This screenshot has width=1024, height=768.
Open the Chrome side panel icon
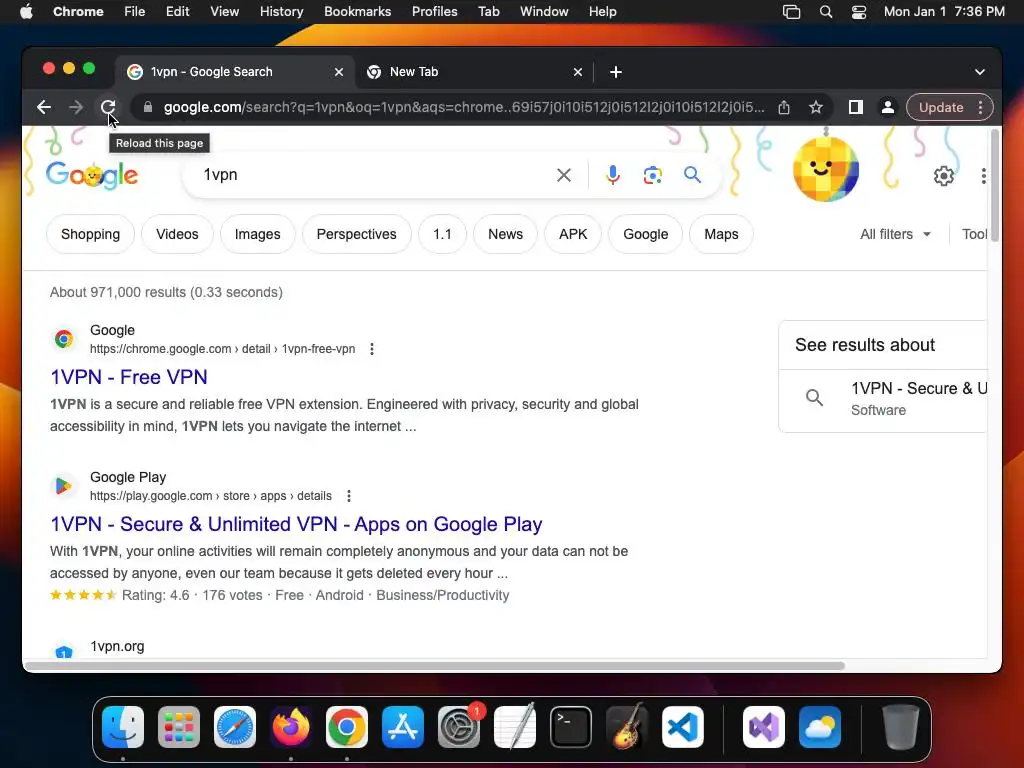pyautogui.click(x=856, y=107)
